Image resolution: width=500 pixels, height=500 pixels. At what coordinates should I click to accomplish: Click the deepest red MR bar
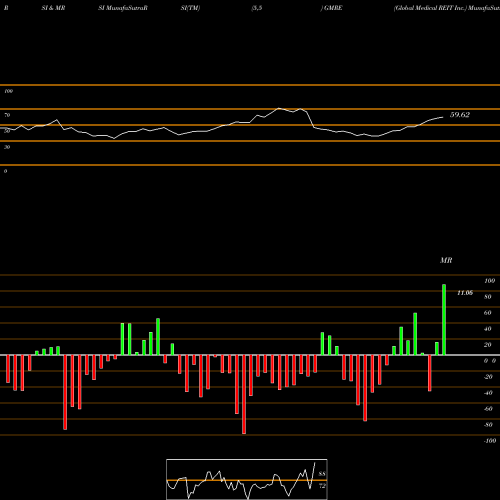(x=244, y=394)
